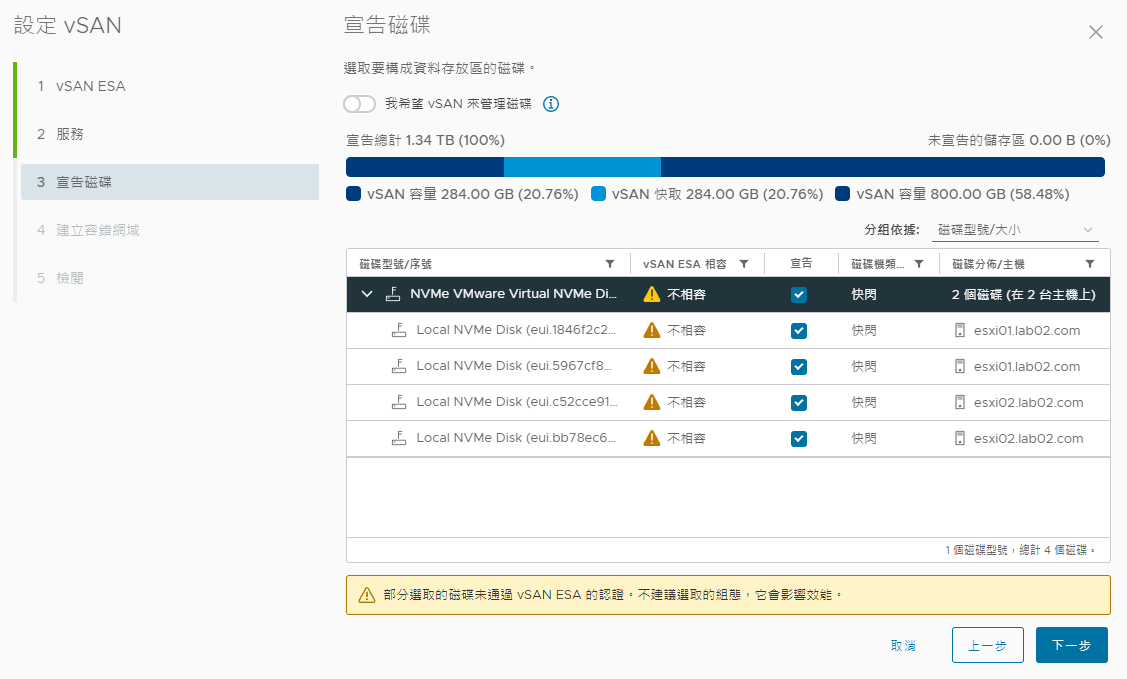Click disk icon for eui.c52cce91 row

399,402
